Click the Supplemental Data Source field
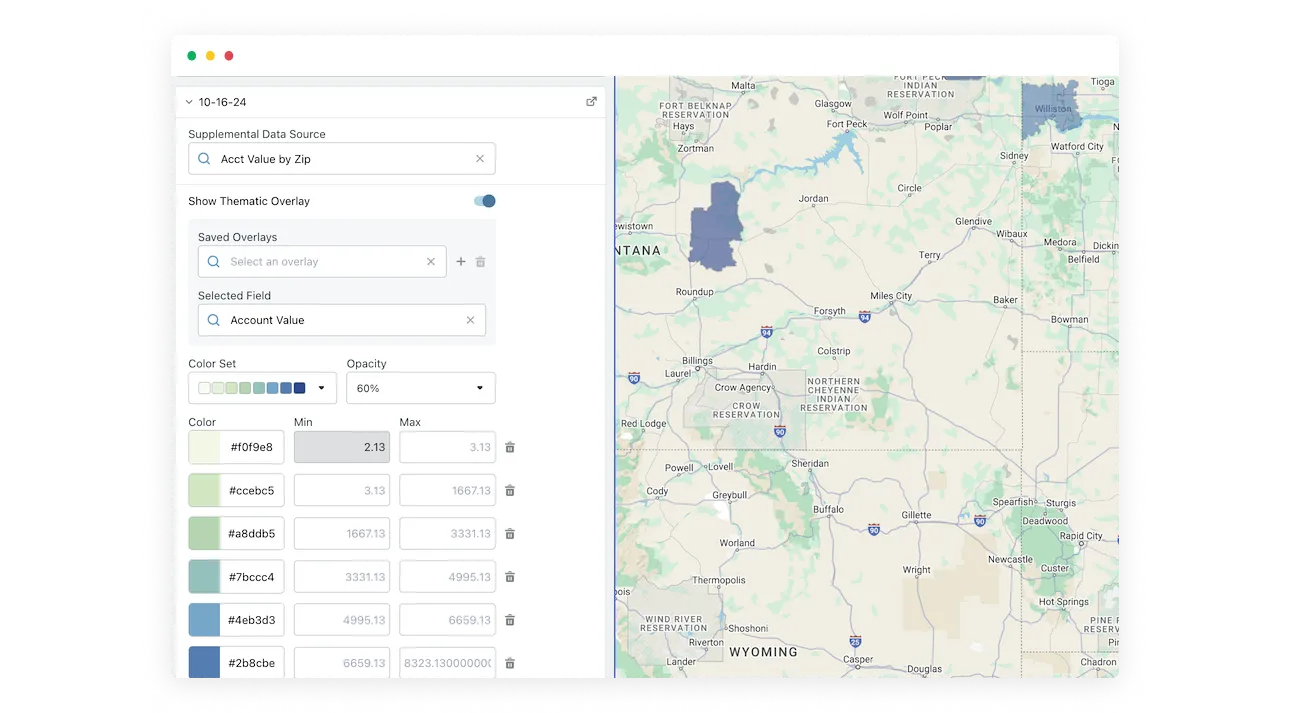The image size is (1290, 713). [x=342, y=159]
